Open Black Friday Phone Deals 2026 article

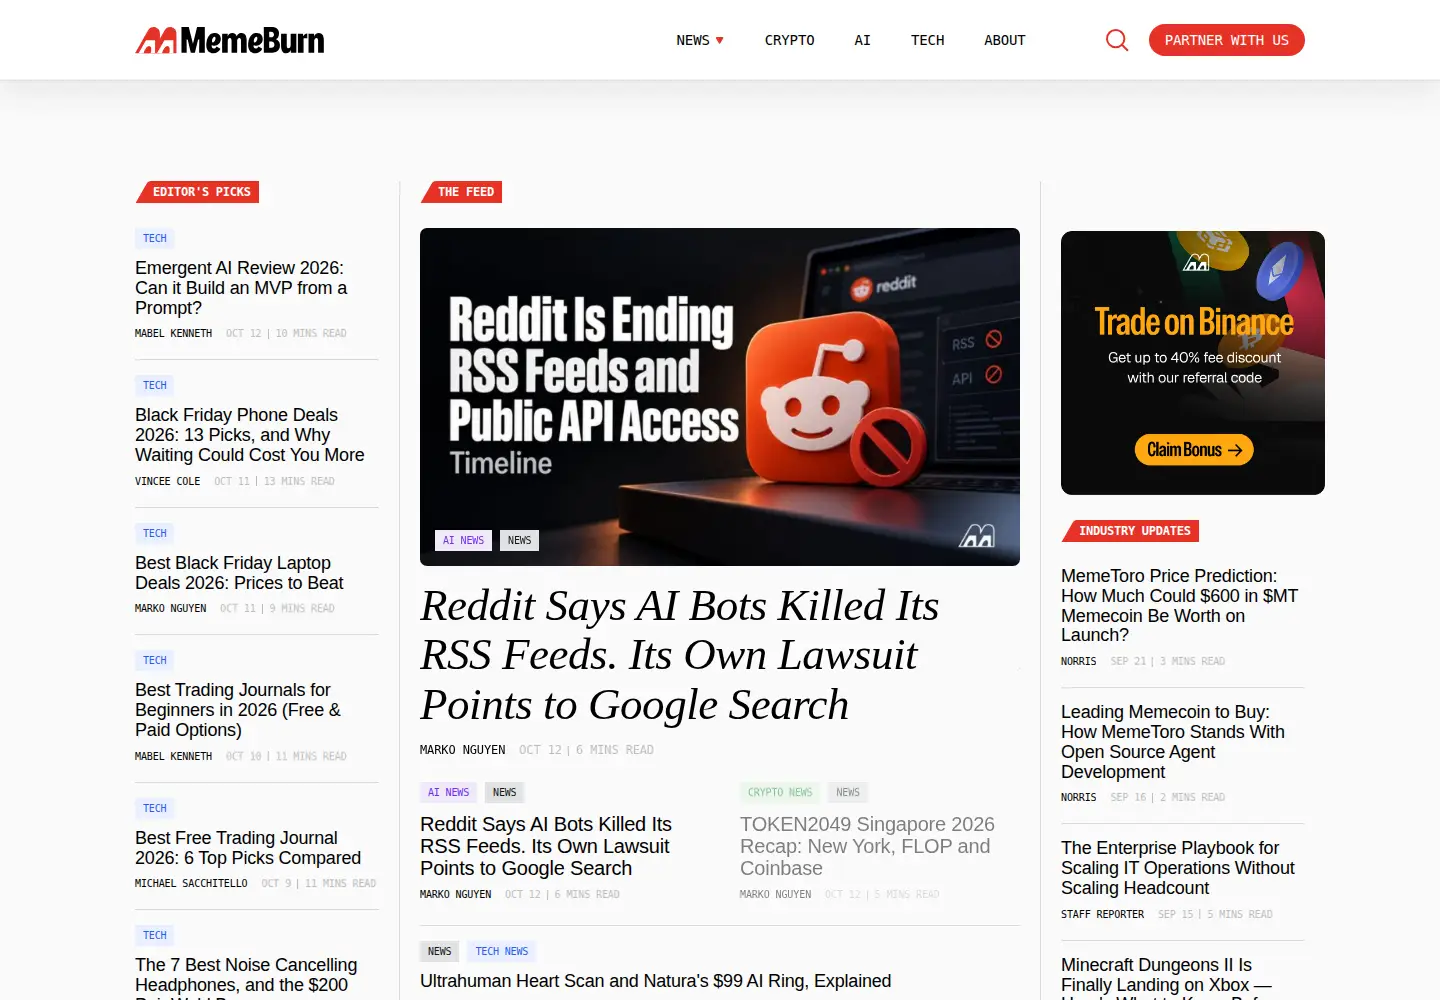[x=250, y=435]
